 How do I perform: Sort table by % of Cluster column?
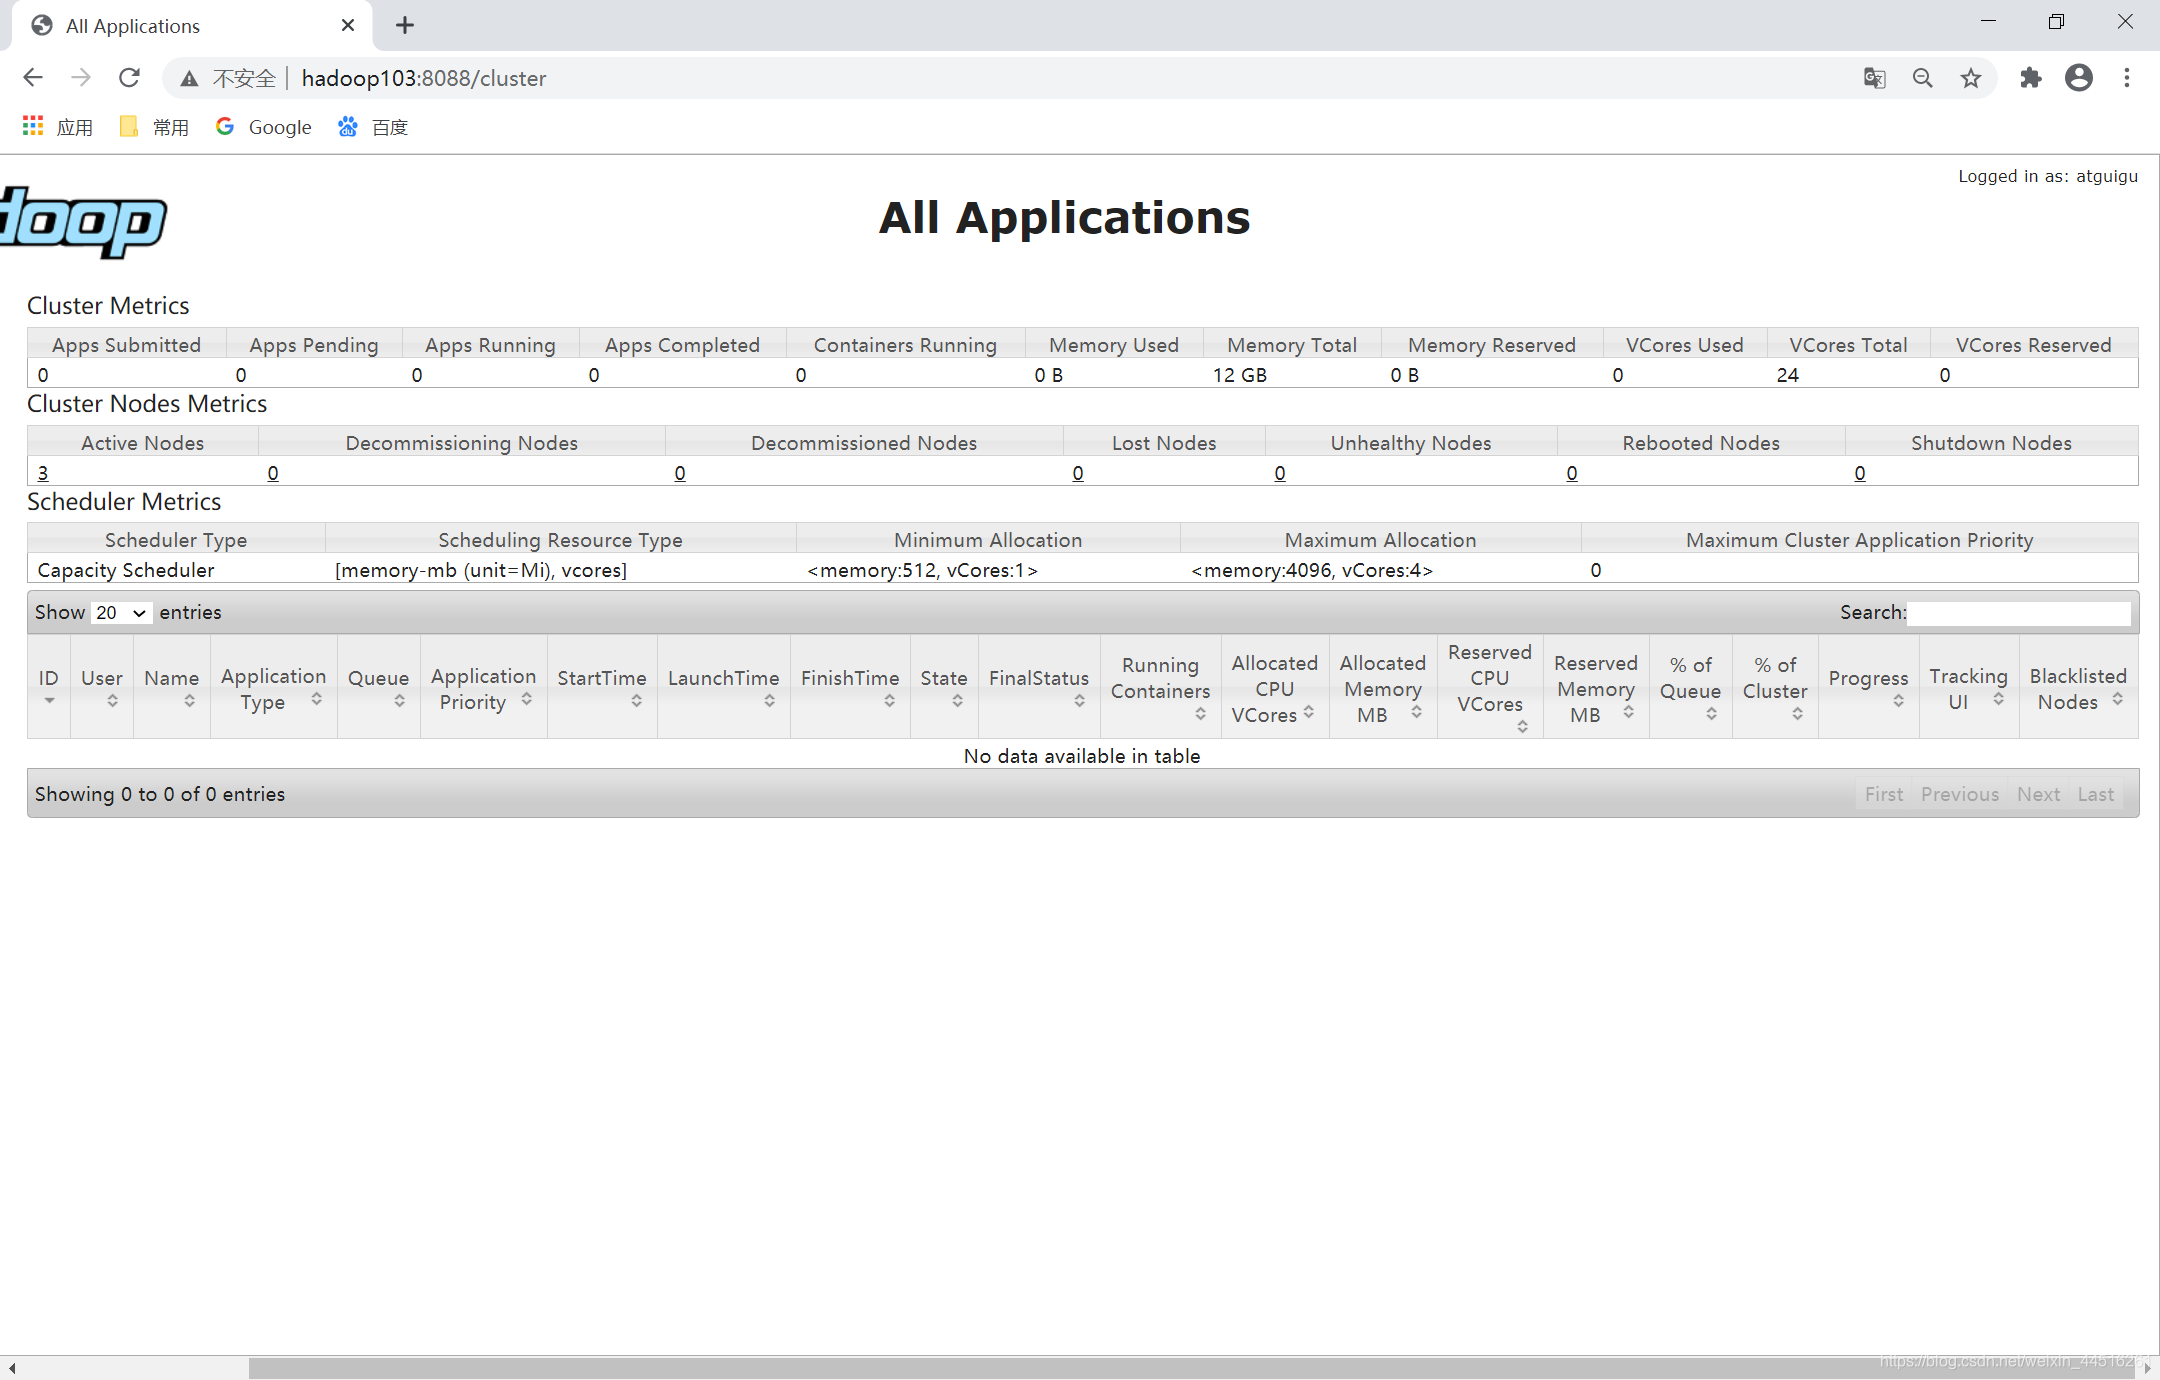pos(1775,687)
